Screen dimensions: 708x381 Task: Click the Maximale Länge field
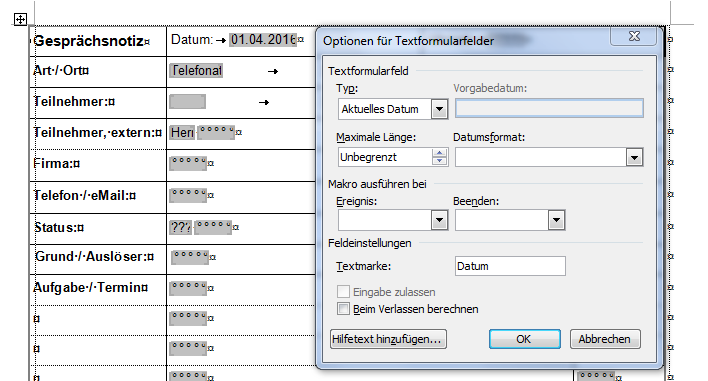pos(385,157)
